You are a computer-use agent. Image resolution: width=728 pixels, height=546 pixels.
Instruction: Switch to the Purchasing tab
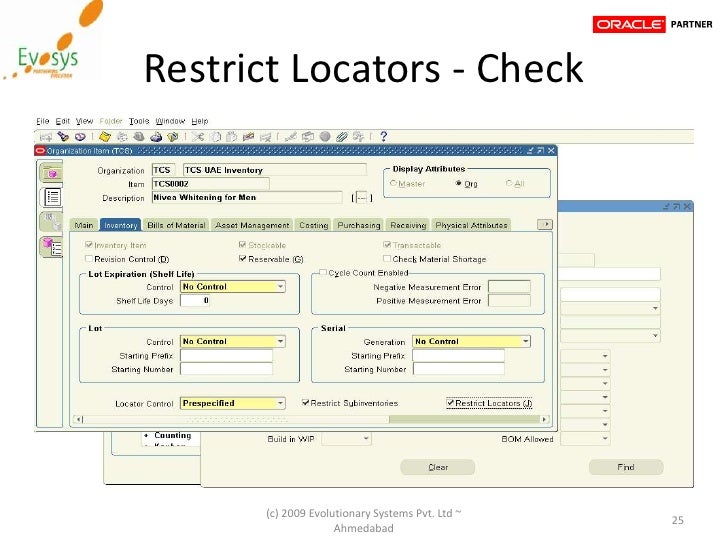[359, 225]
